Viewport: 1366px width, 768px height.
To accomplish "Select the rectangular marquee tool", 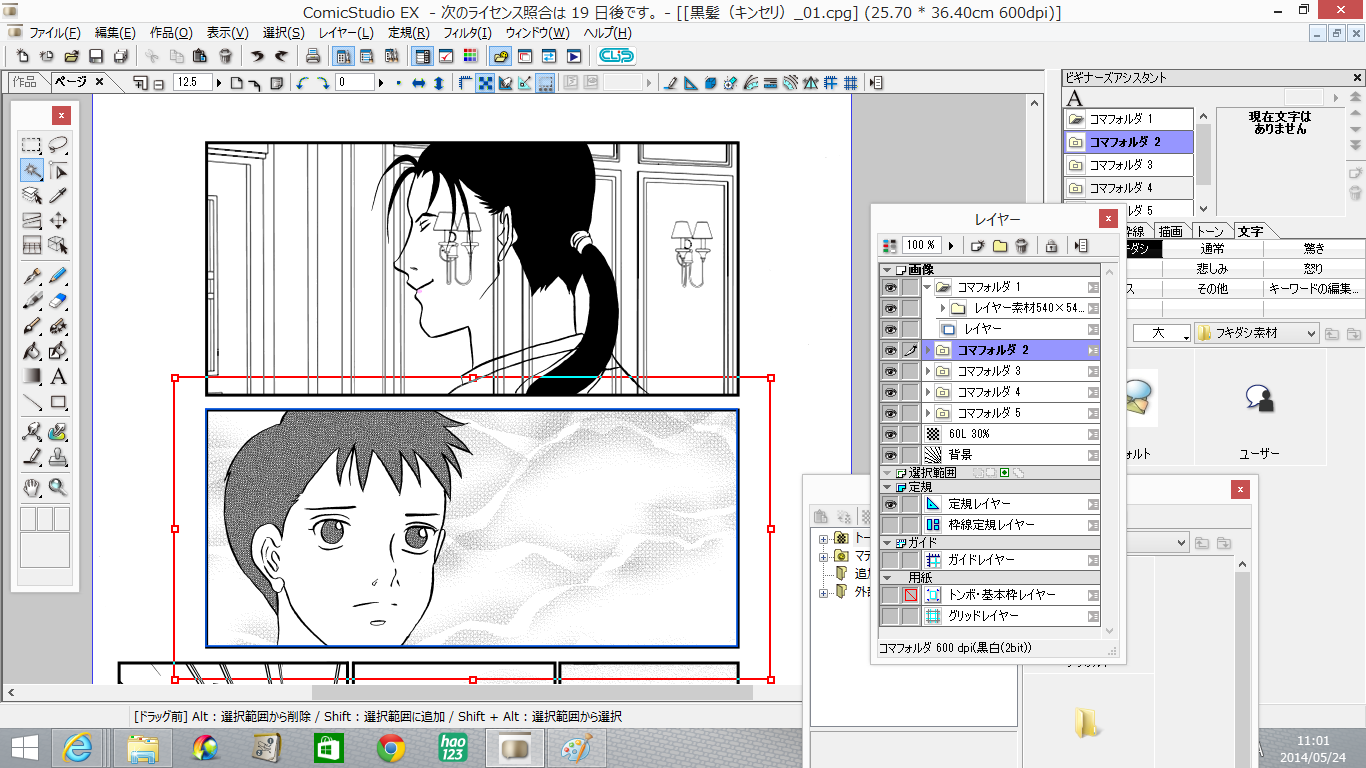I will (x=32, y=144).
